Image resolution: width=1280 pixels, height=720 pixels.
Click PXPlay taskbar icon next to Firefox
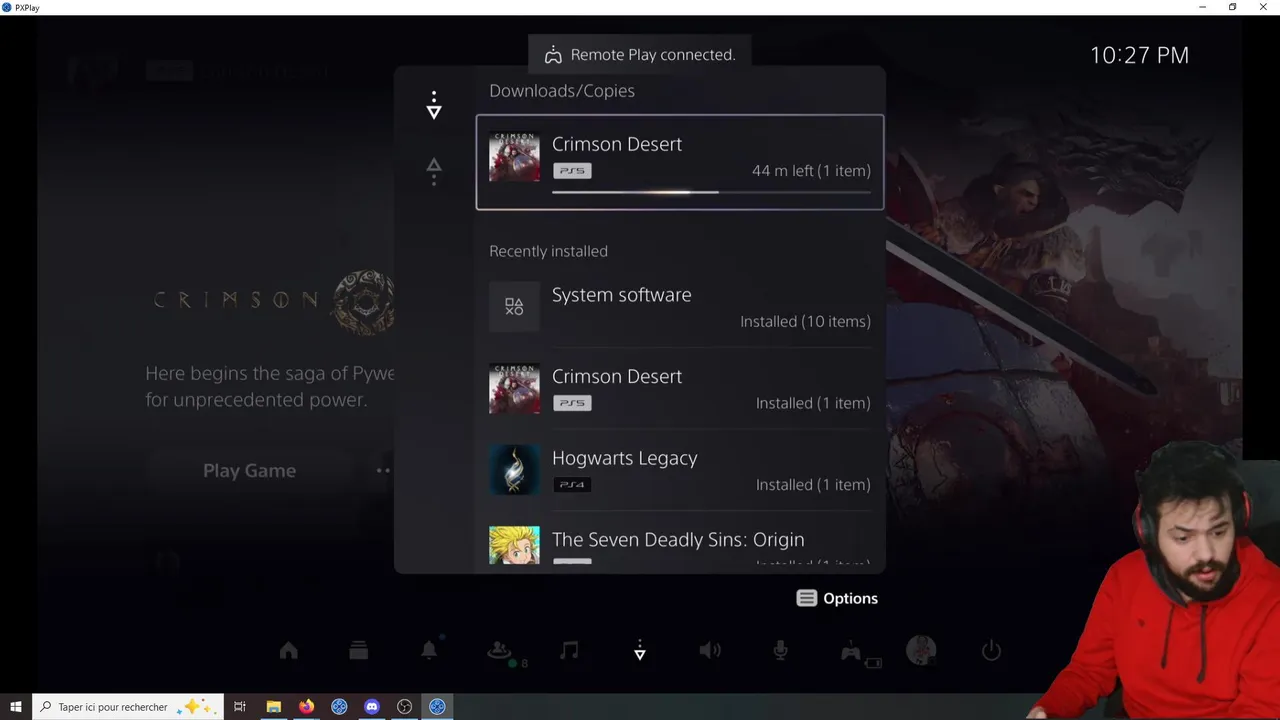[x=339, y=707]
